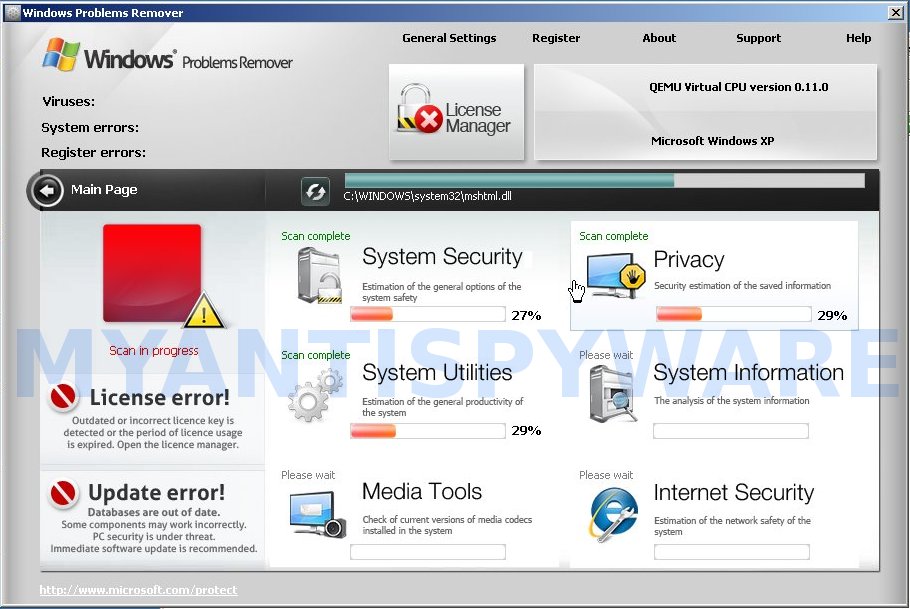This screenshot has height=609, width=910.
Task: Click the refresh scan icon
Action: coord(315,191)
